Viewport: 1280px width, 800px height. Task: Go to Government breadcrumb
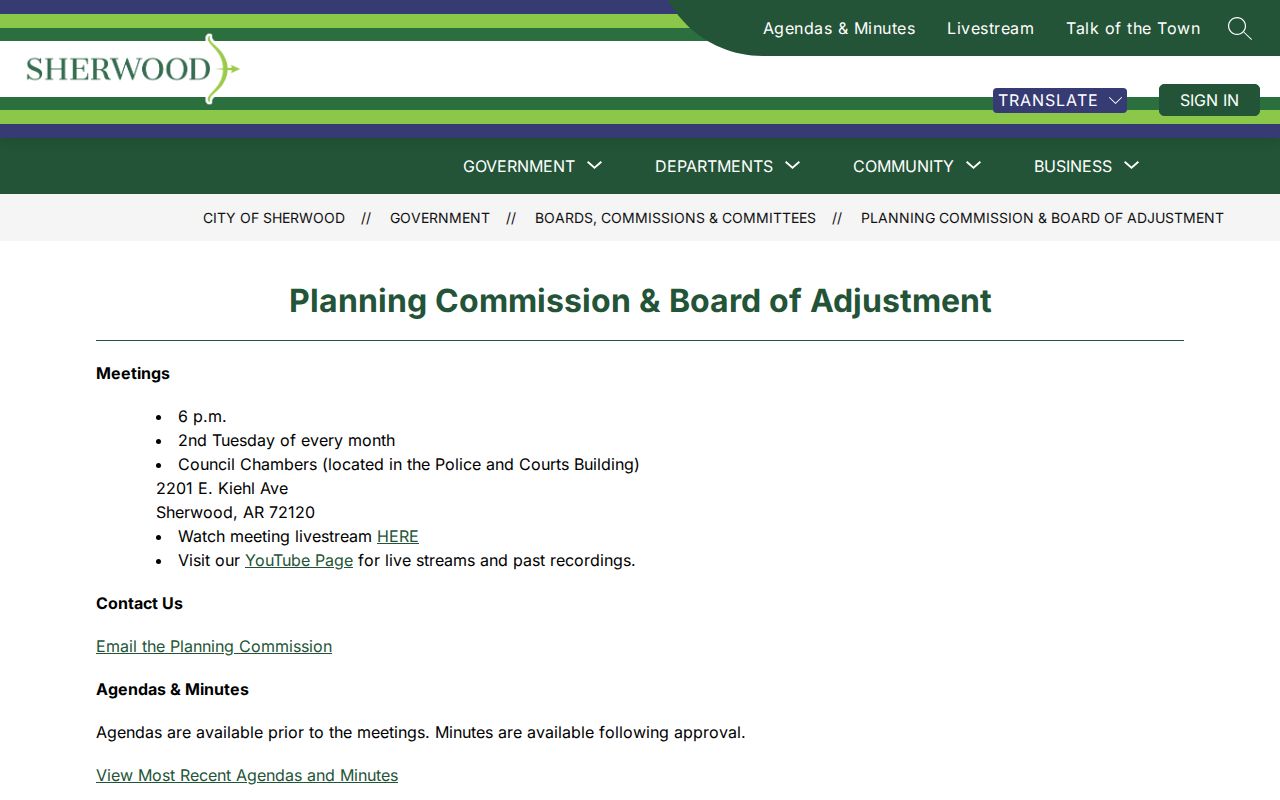coord(440,218)
